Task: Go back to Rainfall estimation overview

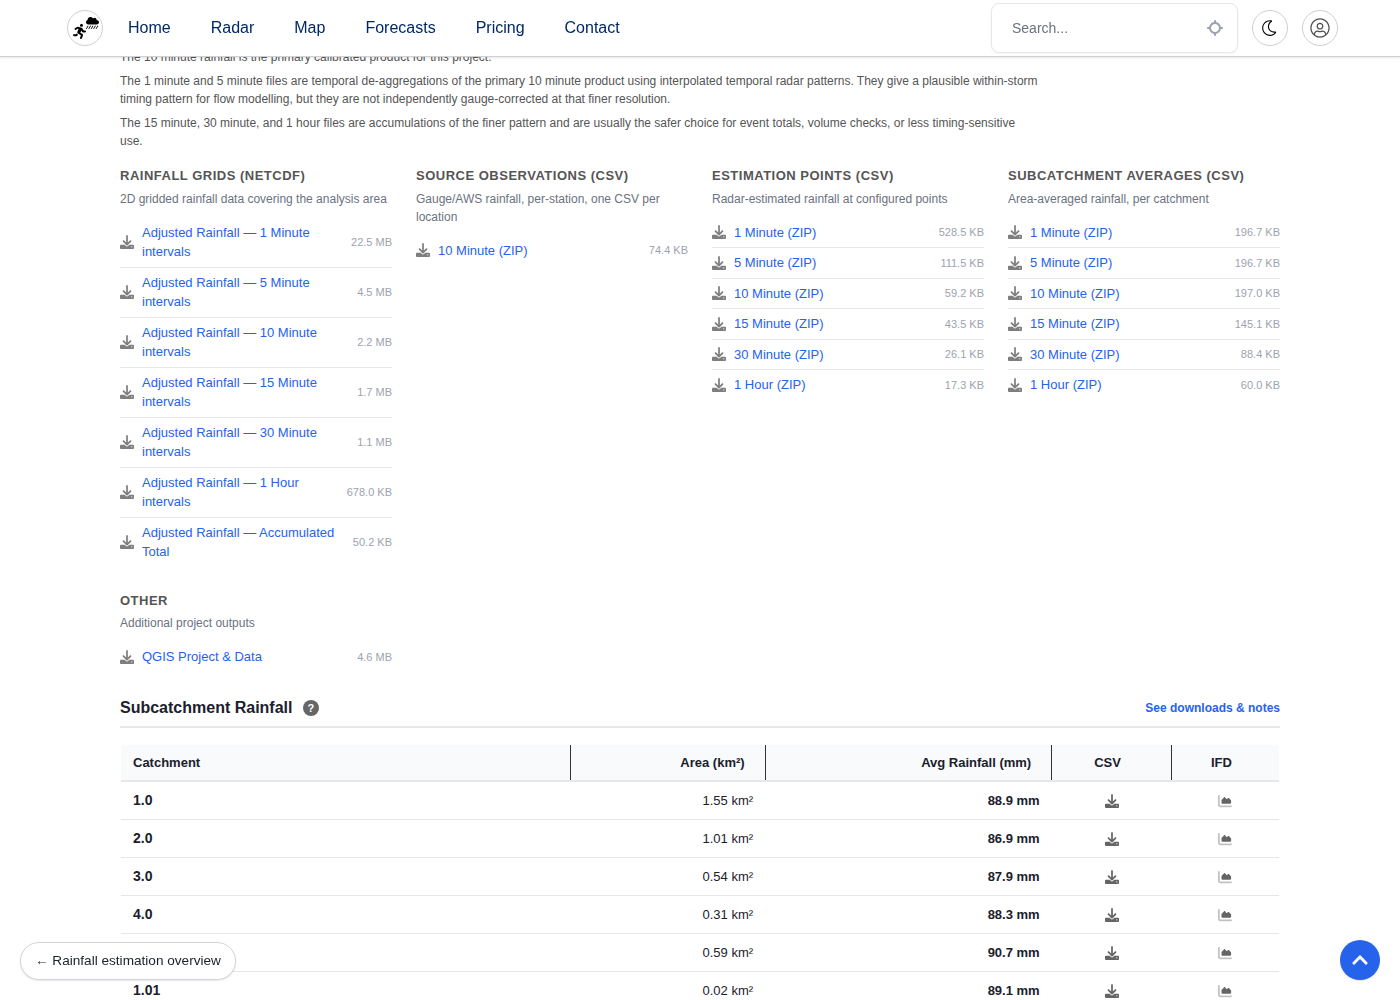Action: 128,961
